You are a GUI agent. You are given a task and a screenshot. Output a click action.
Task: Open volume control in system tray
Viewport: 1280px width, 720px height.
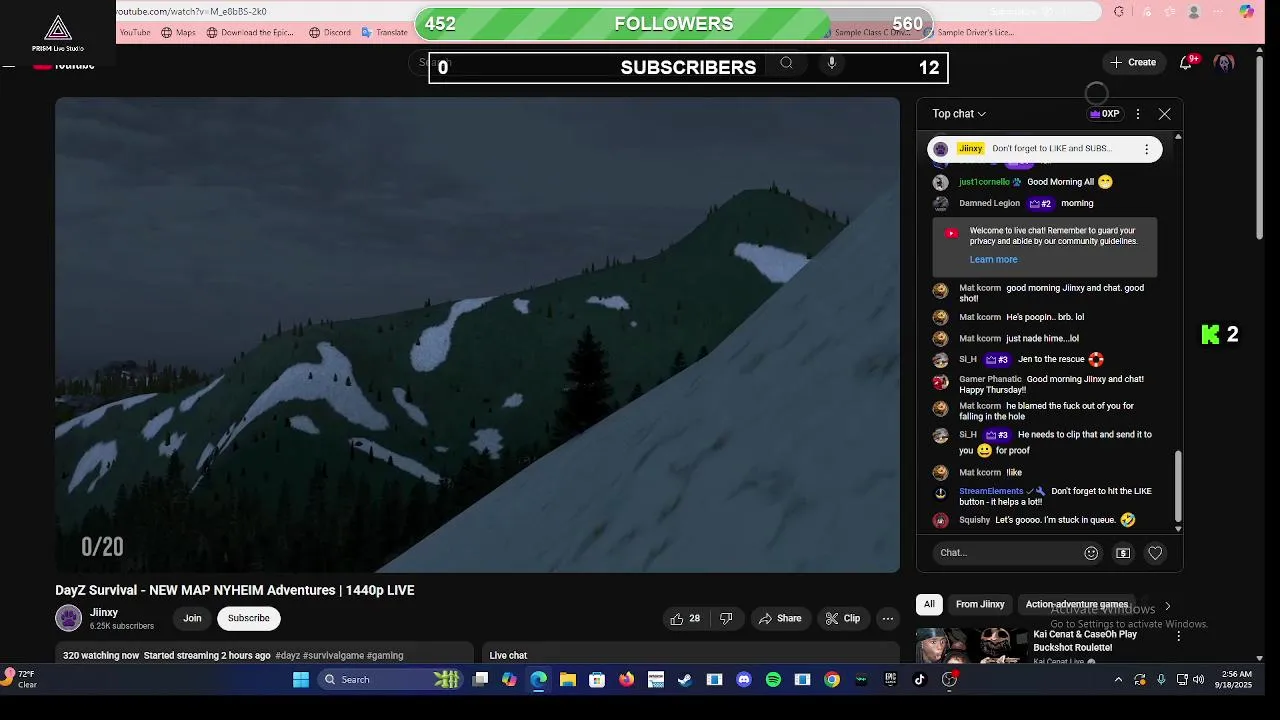tap(1198, 680)
